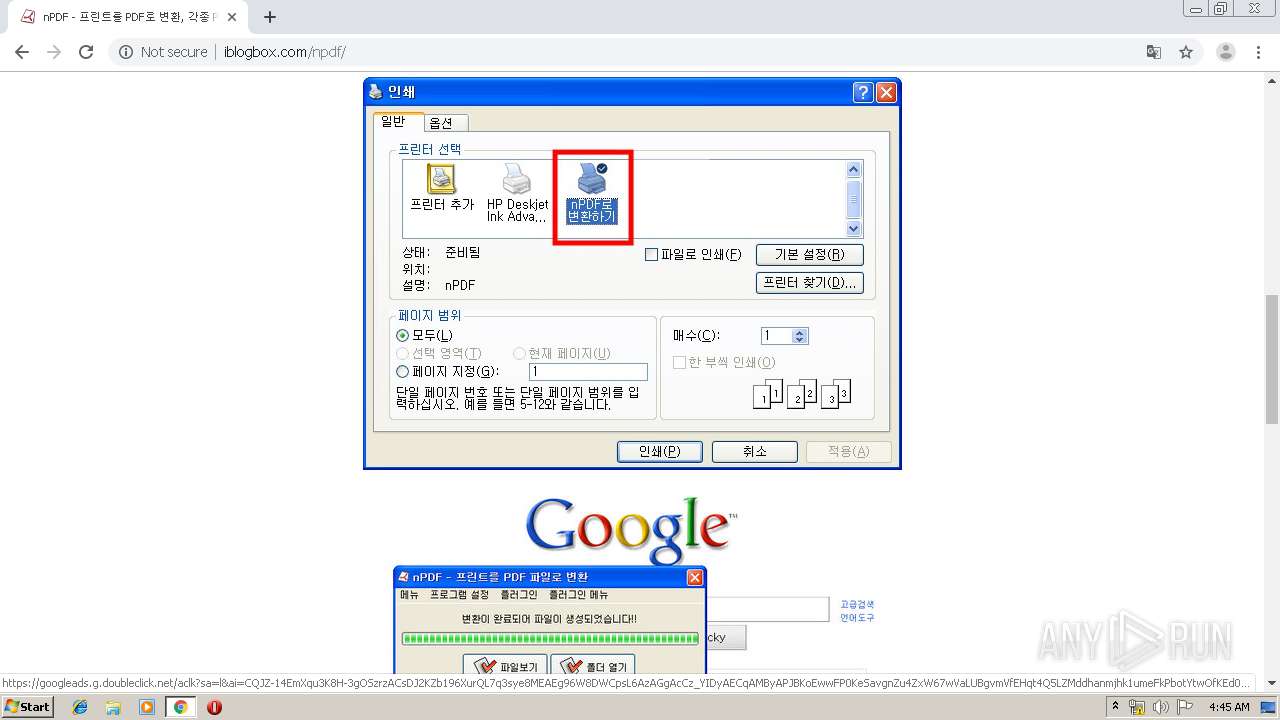
Task: View site information Not secure indicator
Action: 163,52
